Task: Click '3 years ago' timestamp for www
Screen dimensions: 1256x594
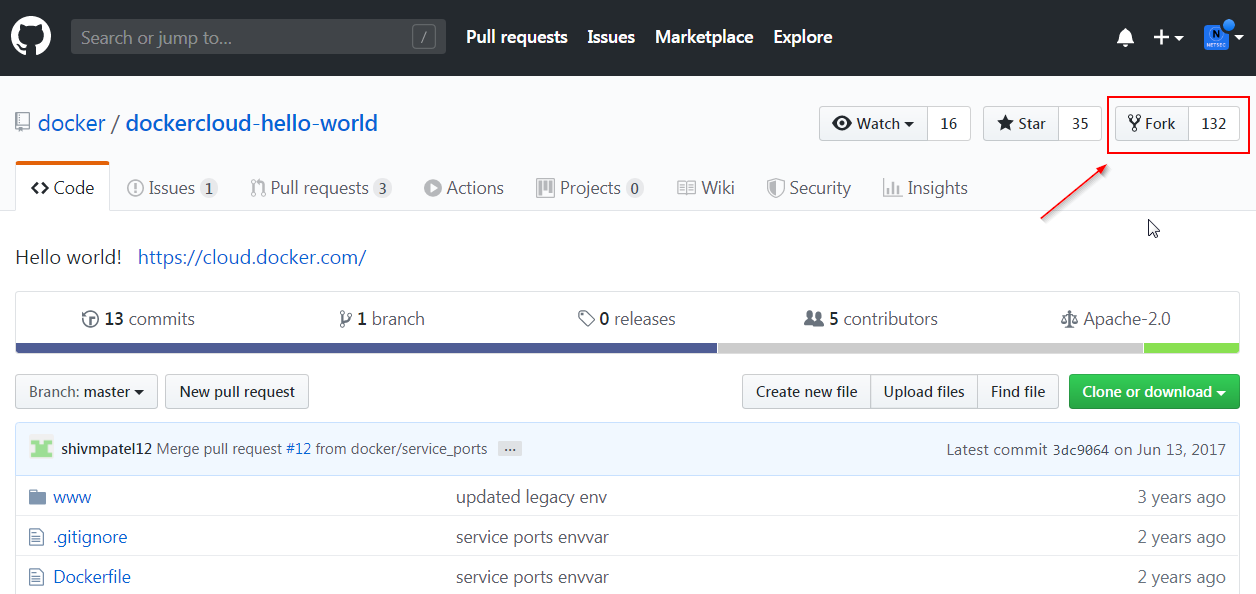Action: coord(1181,497)
